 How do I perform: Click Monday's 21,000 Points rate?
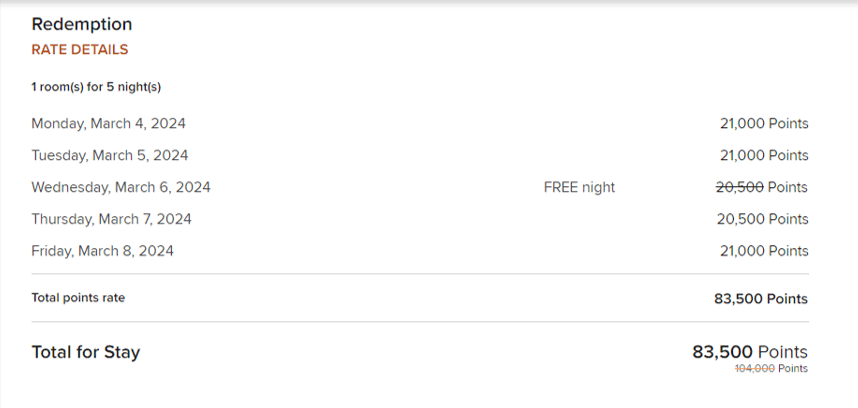pyautogui.click(x=764, y=124)
